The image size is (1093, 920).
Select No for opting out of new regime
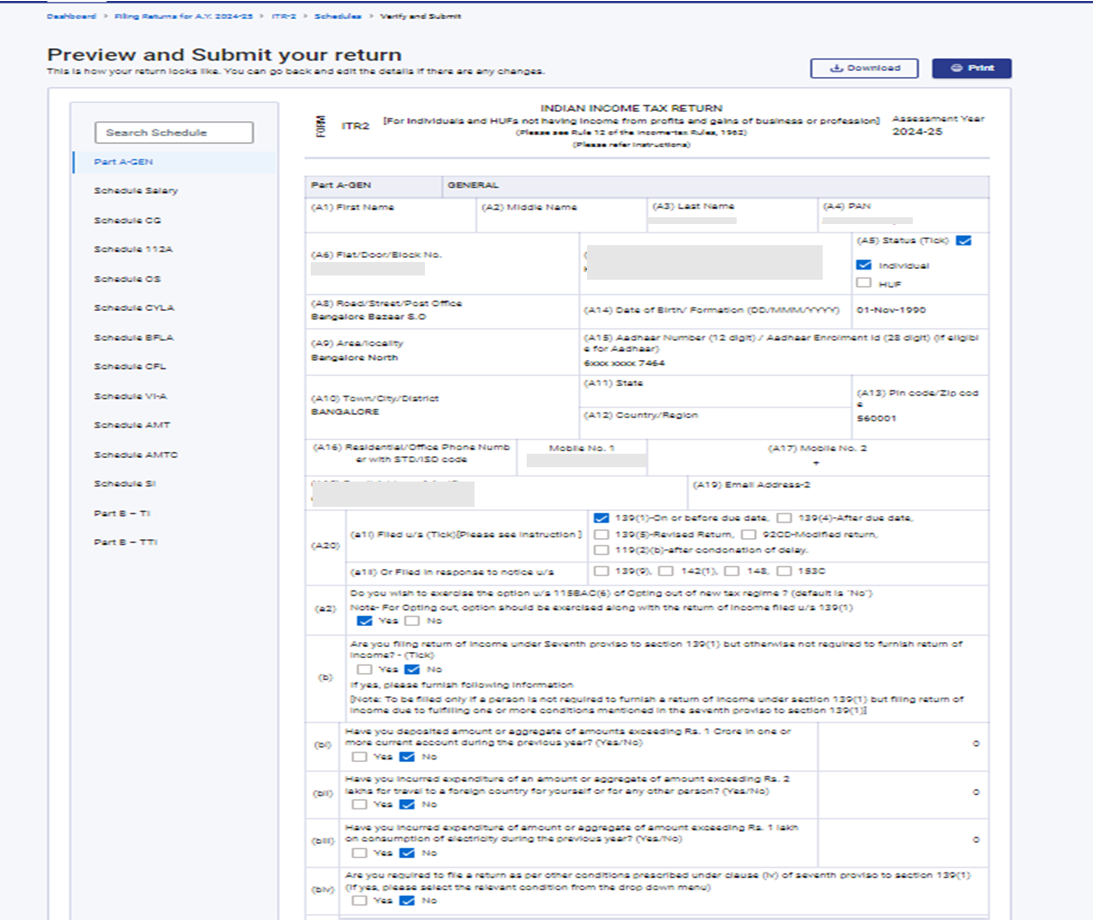click(411, 621)
